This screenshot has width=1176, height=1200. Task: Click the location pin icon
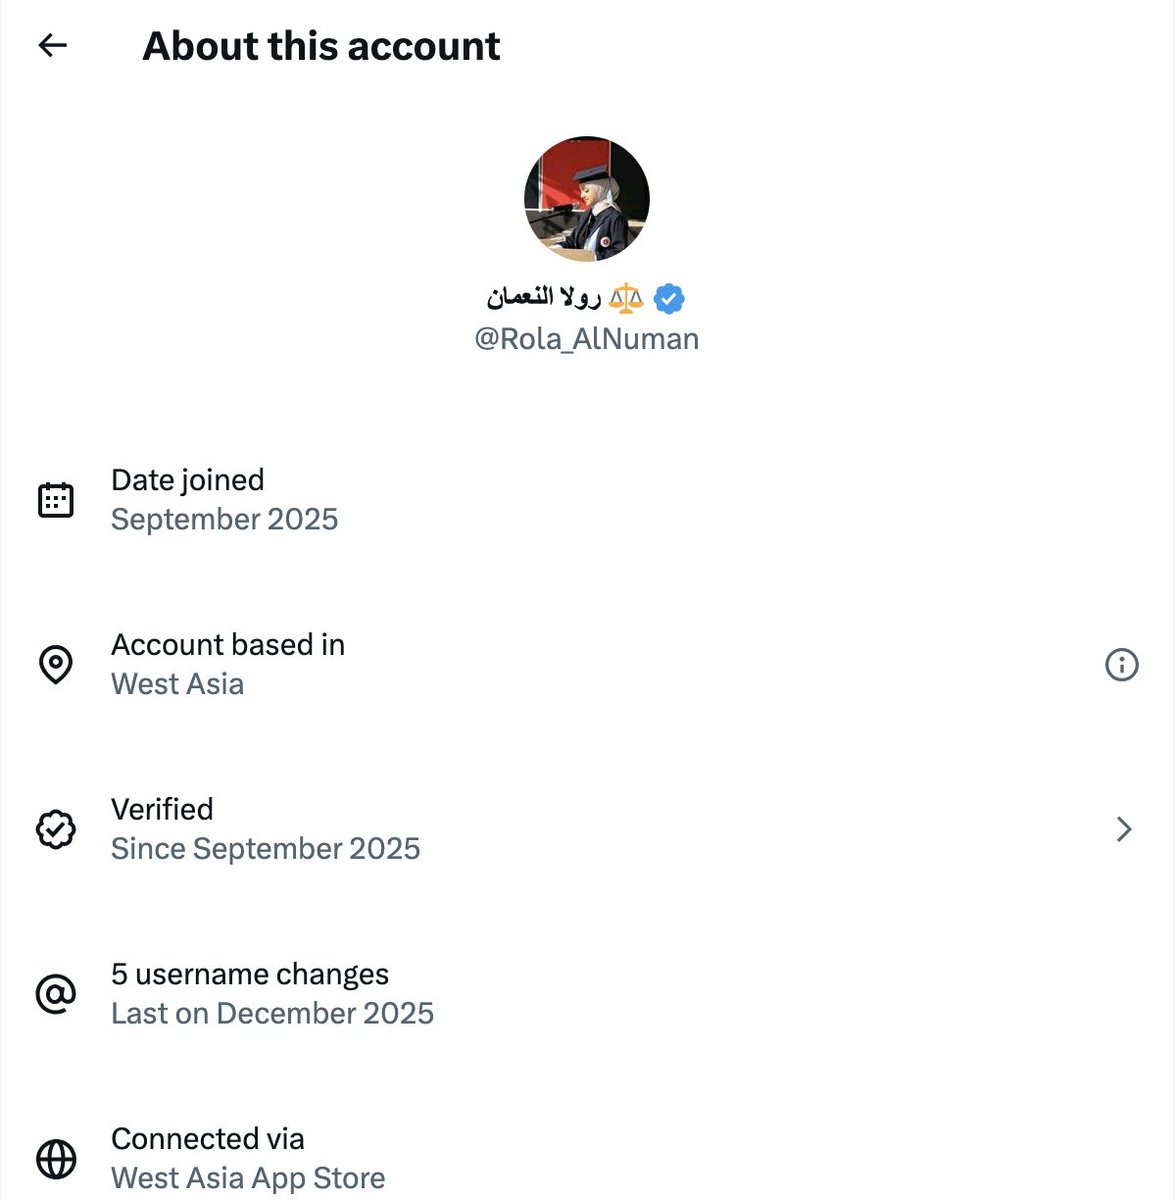coord(56,664)
